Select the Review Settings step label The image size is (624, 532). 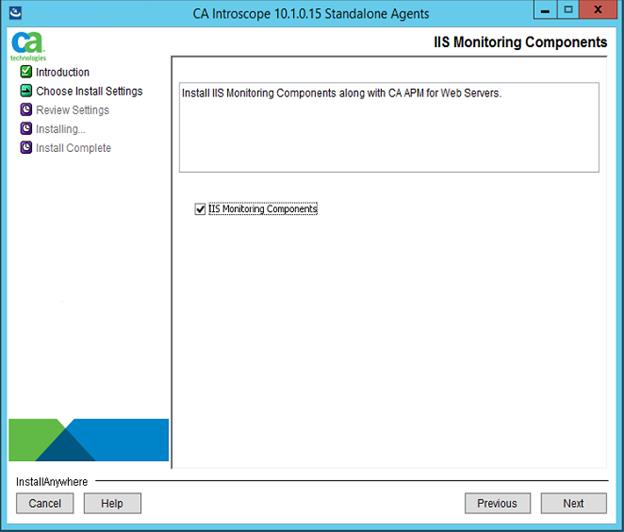tap(72, 110)
